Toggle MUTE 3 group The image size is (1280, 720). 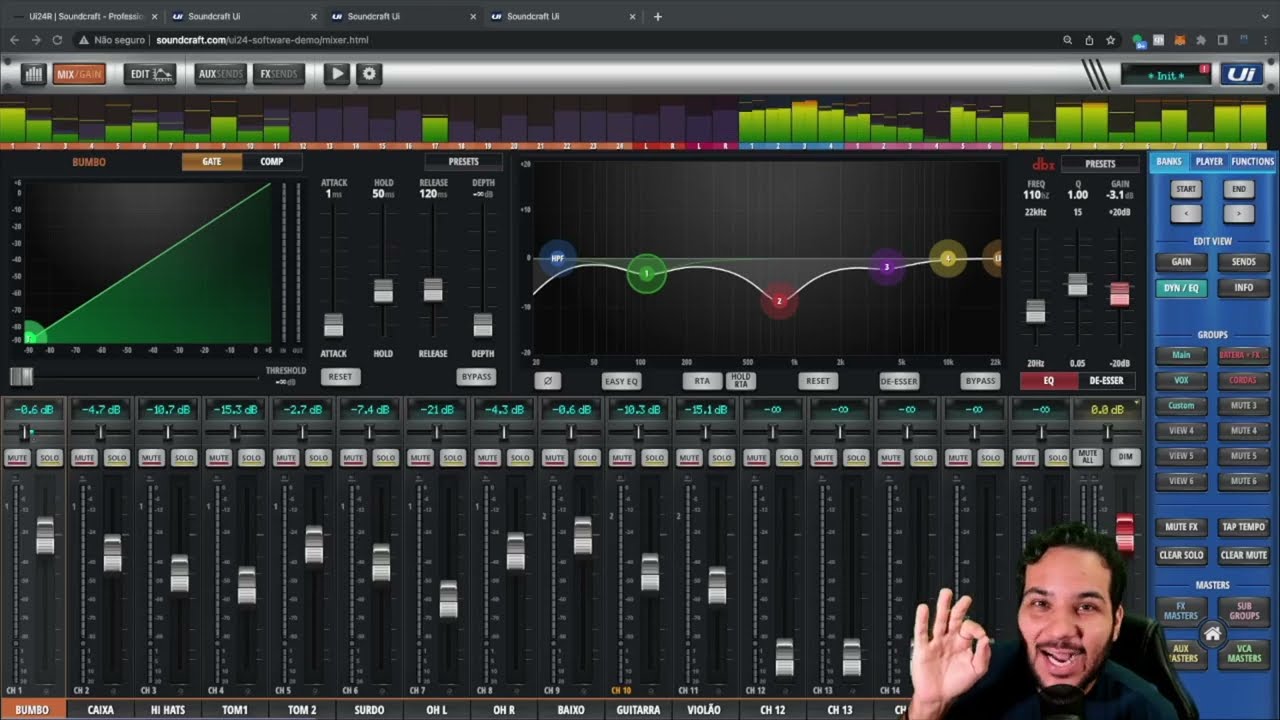pyautogui.click(x=1244, y=406)
